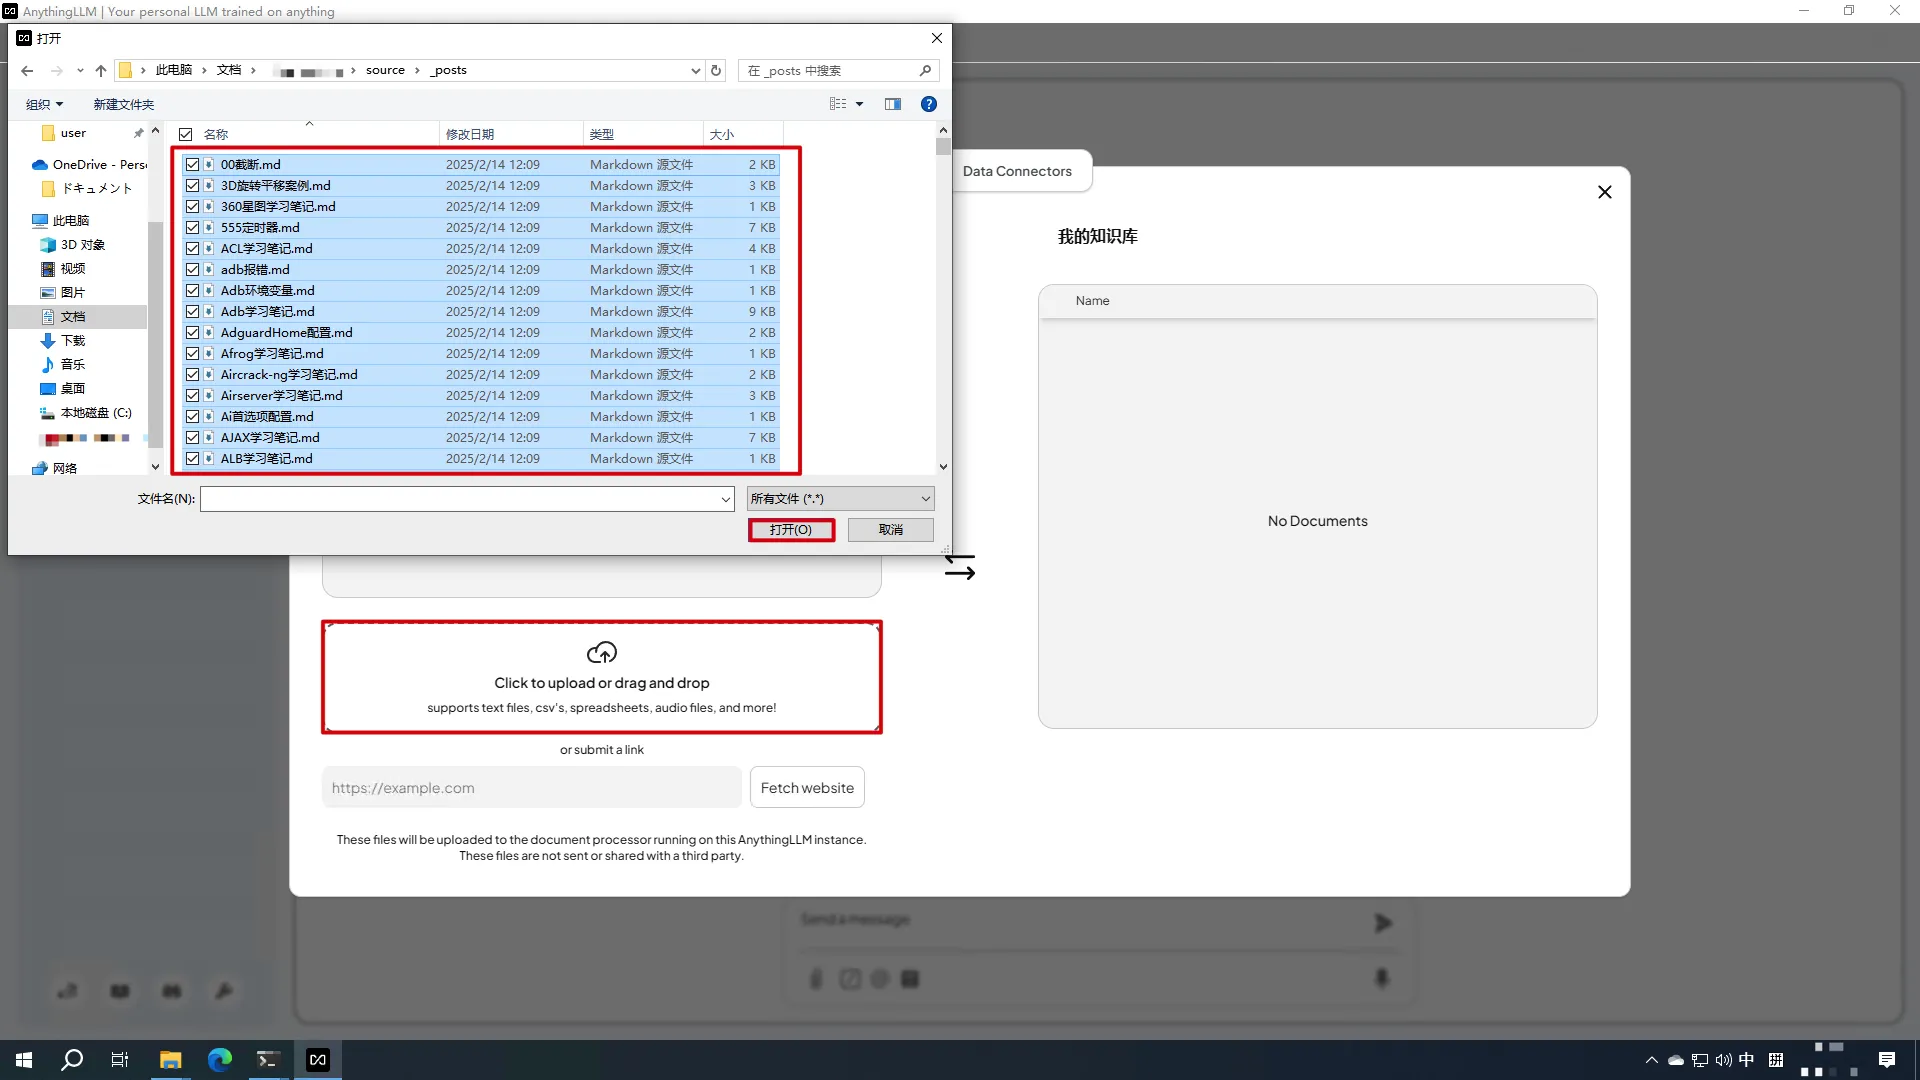The width and height of the screenshot is (1920, 1080).
Task: Click the Fetch website button
Action: (x=807, y=788)
